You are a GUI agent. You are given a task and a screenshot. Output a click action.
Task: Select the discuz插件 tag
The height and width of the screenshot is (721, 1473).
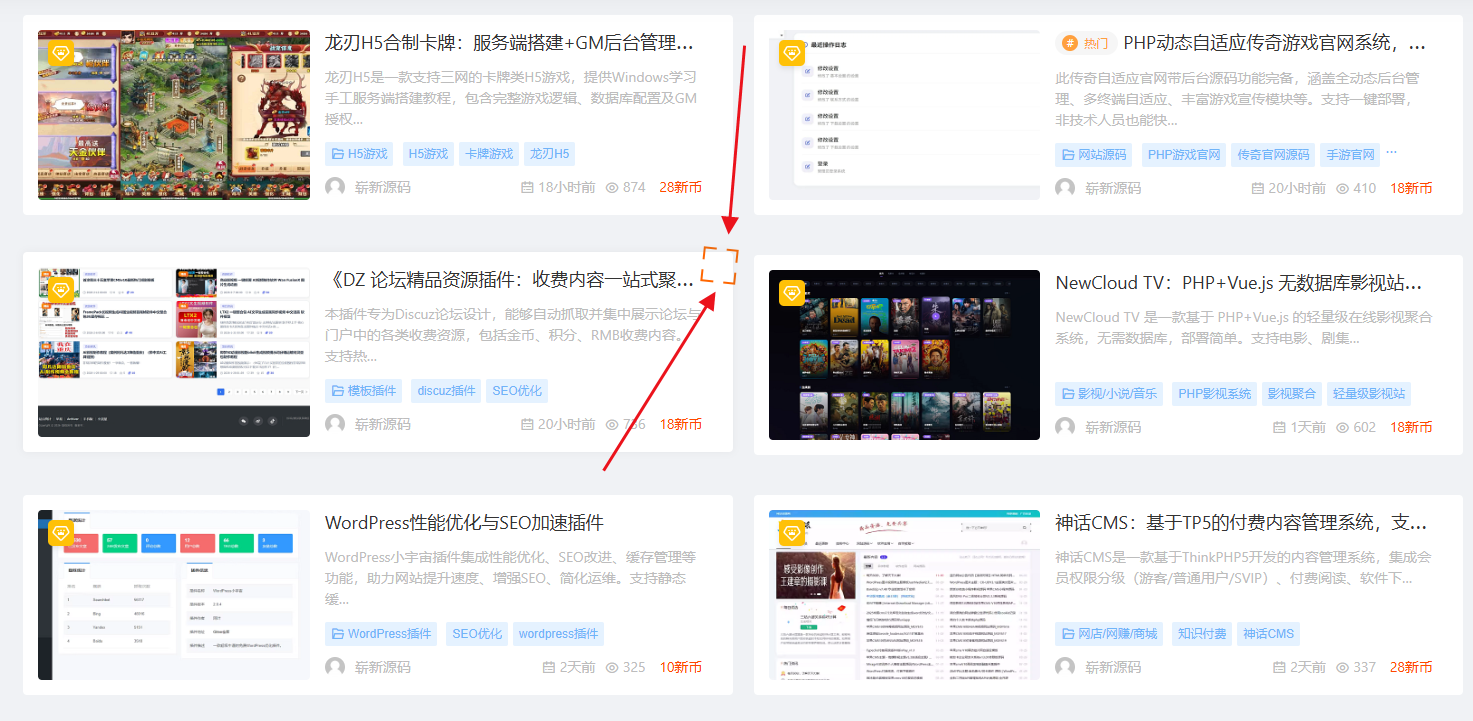click(x=446, y=391)
